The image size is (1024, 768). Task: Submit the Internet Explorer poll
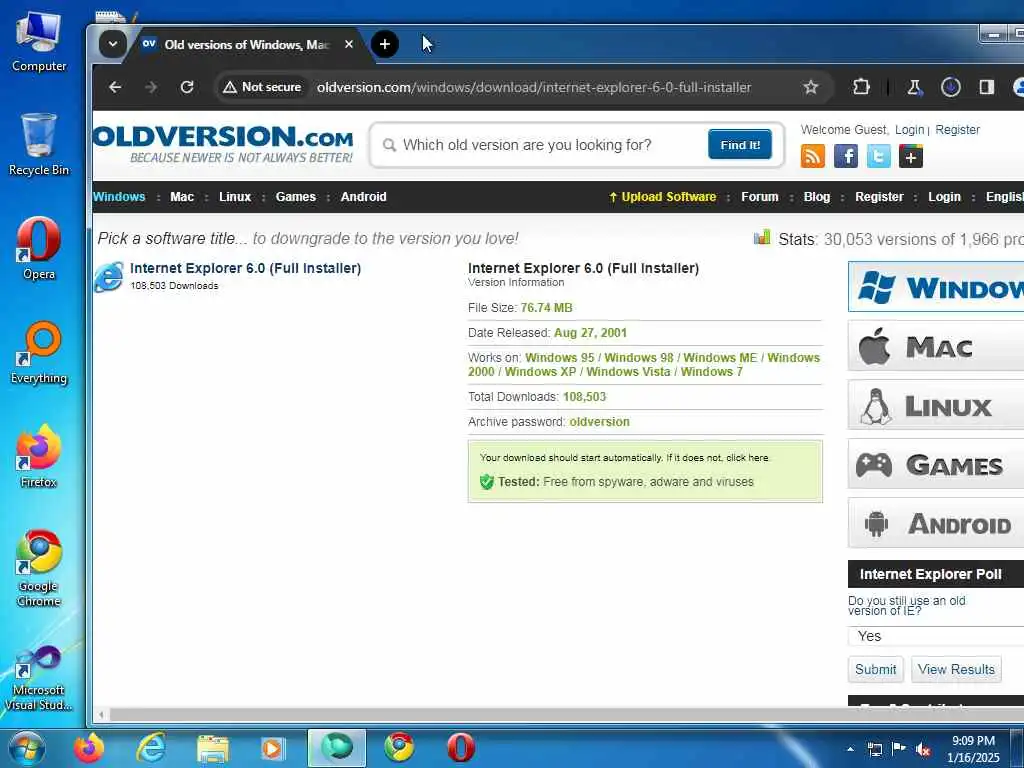tap(875, 669)
